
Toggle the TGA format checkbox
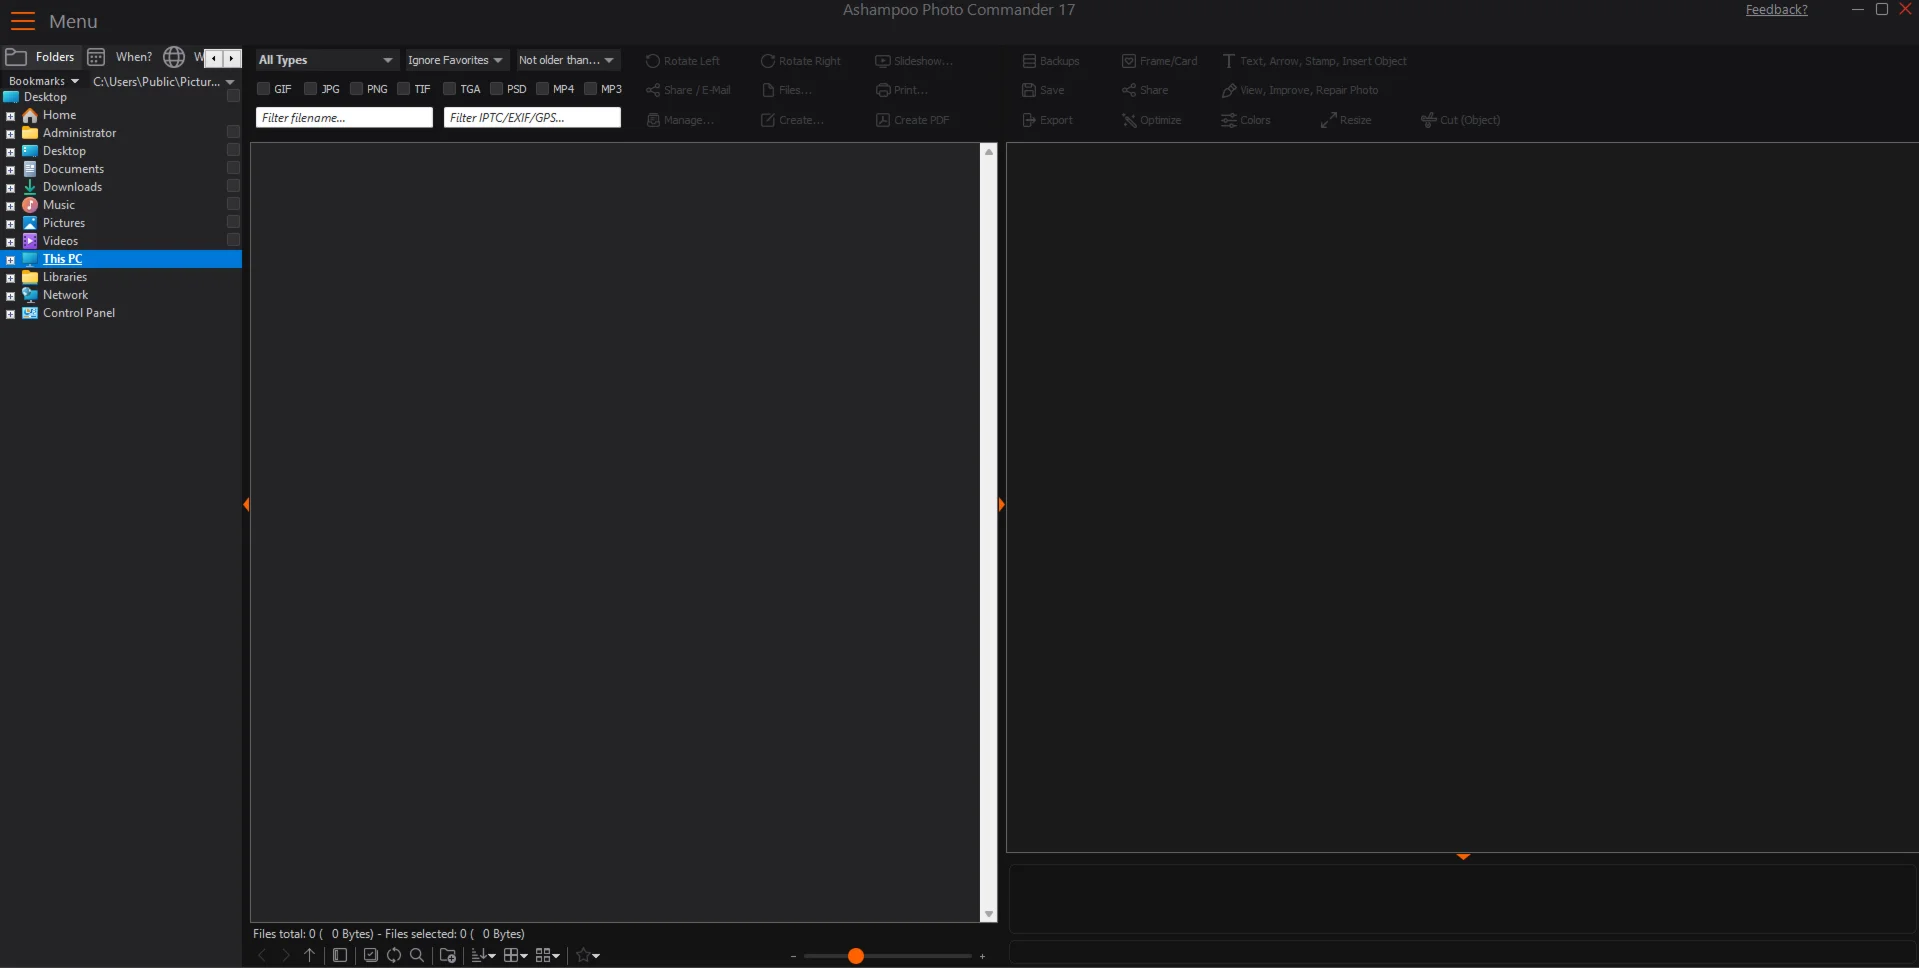(x=450, y=89)
